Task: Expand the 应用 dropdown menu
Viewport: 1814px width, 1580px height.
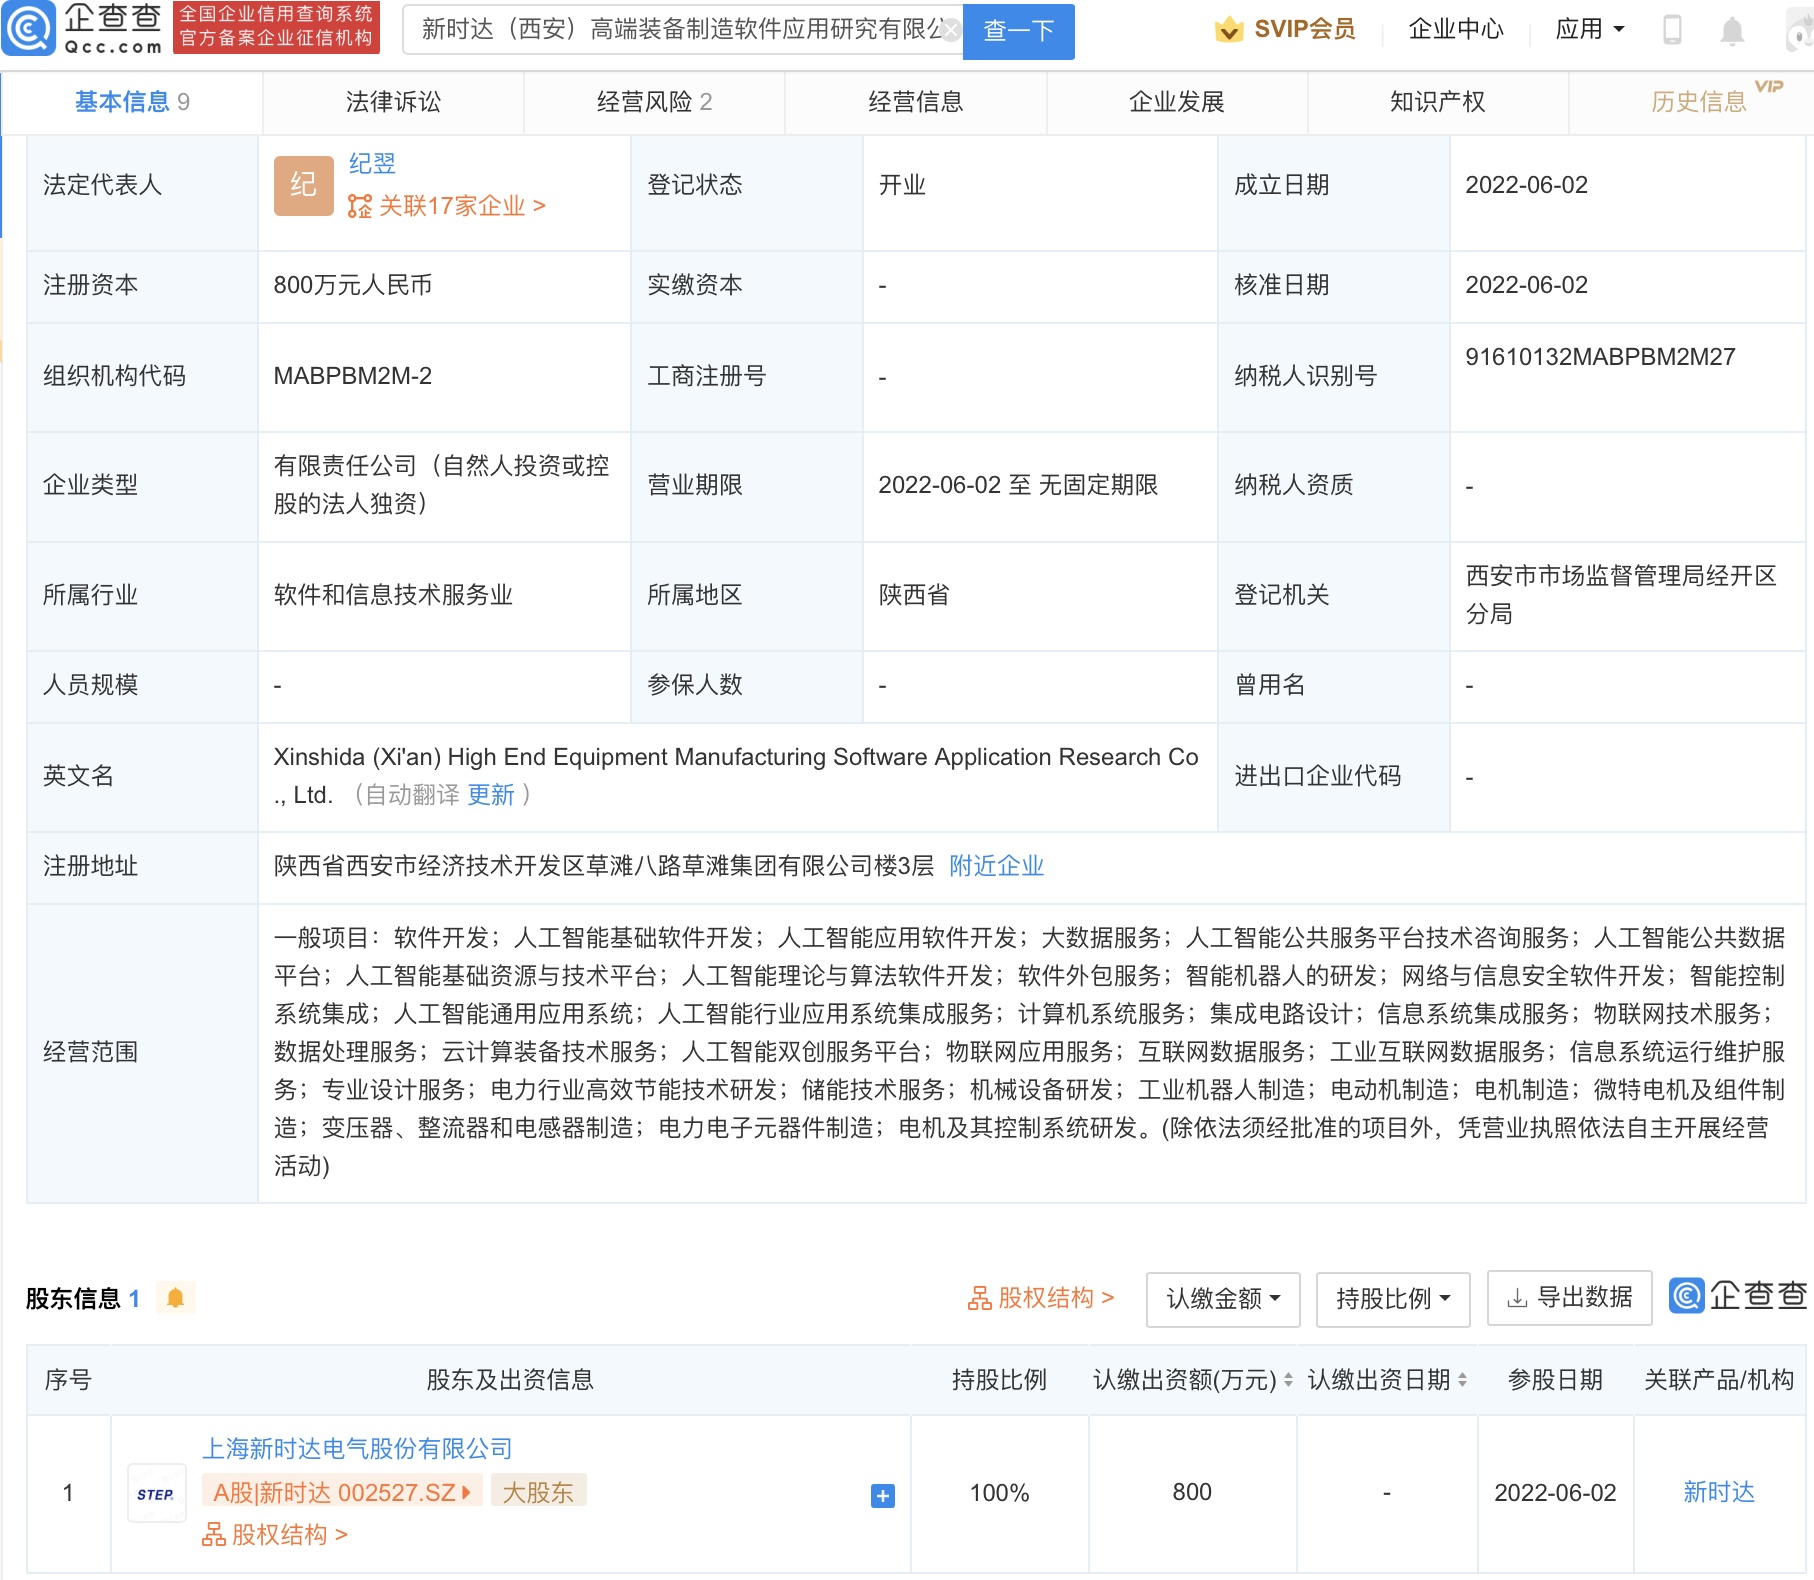Action: pos(1590,30)
